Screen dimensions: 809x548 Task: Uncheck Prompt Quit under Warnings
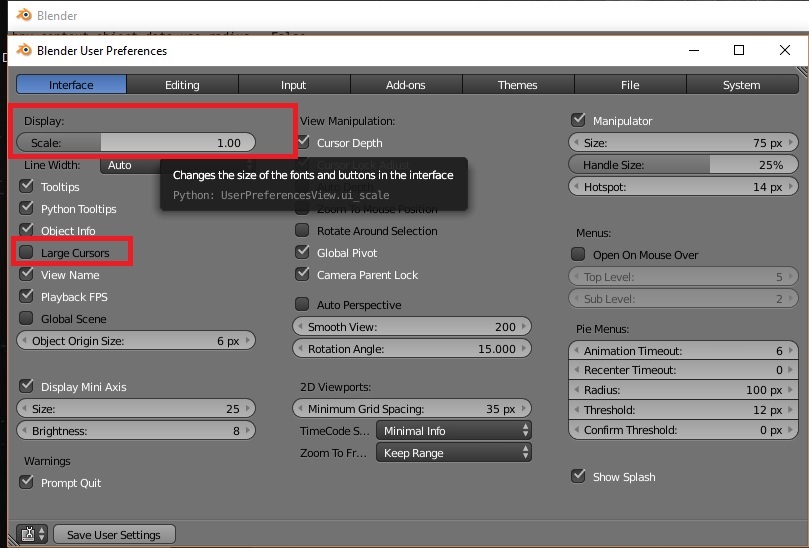[26, 482]
